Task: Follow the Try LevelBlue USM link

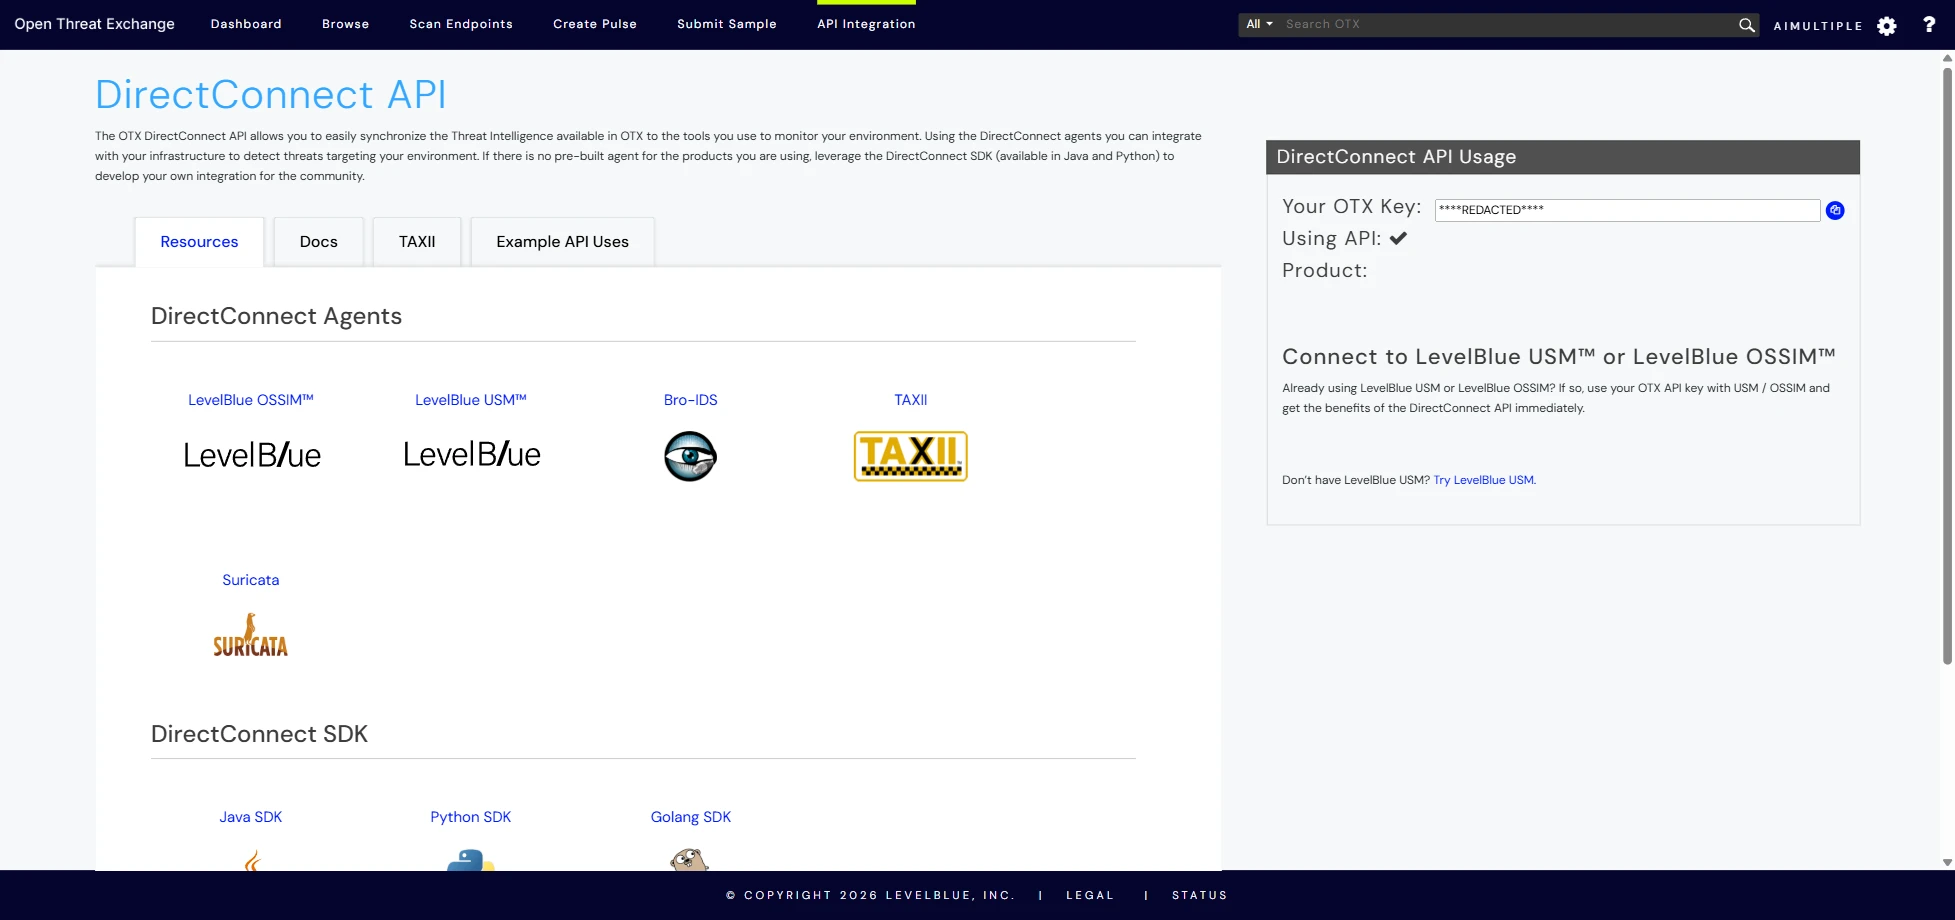Action: [1484, 480]
